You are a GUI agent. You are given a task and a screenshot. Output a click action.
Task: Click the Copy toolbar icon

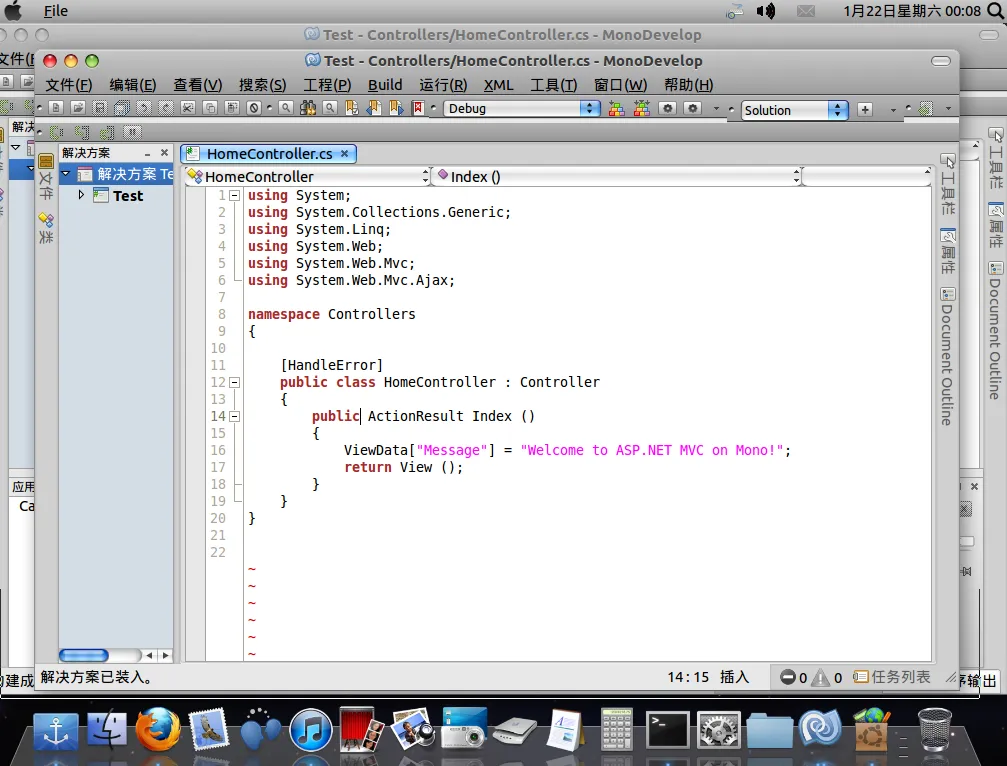coord(210,108)
